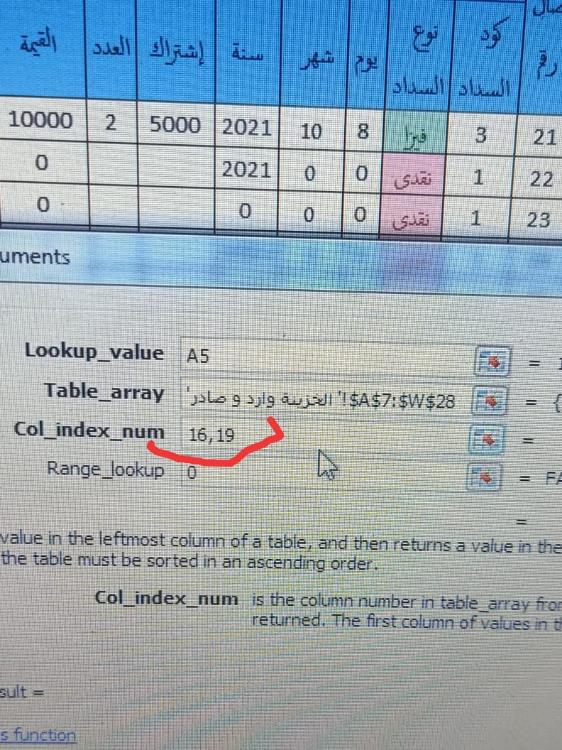The image size is (562, 750).
Task: Select the pink نقدى cell in row 23
Action: (x=410, y=217)
